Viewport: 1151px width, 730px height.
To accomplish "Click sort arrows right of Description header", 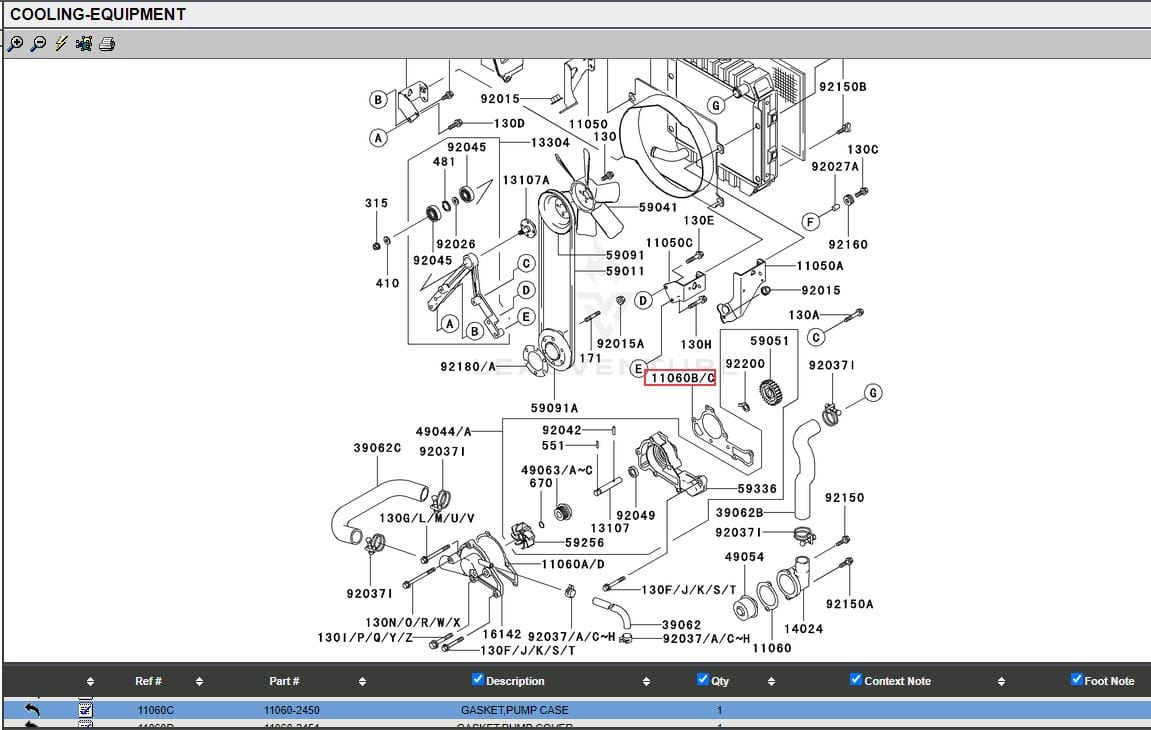I will (x=646, y=682).
